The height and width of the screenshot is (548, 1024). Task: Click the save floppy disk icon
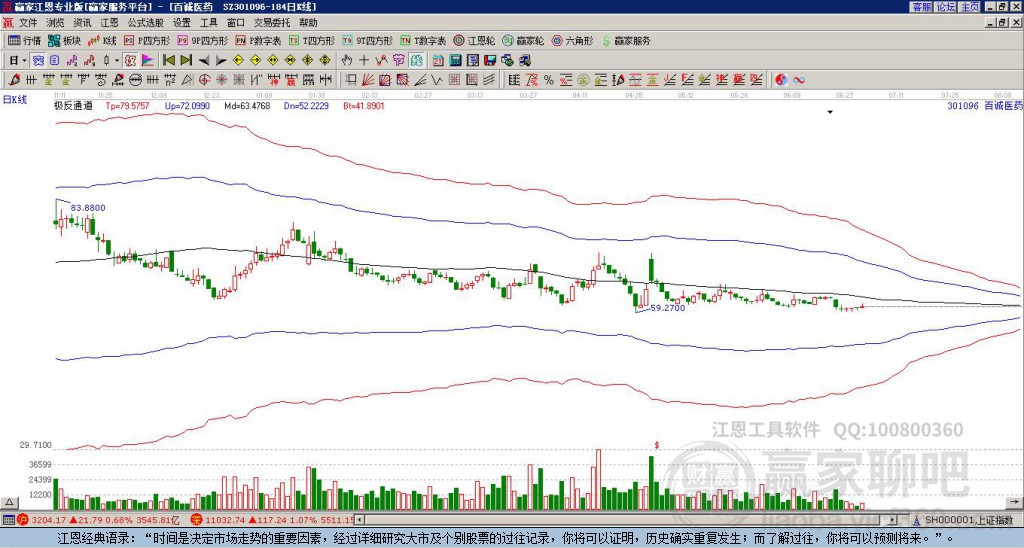point(490,61)
